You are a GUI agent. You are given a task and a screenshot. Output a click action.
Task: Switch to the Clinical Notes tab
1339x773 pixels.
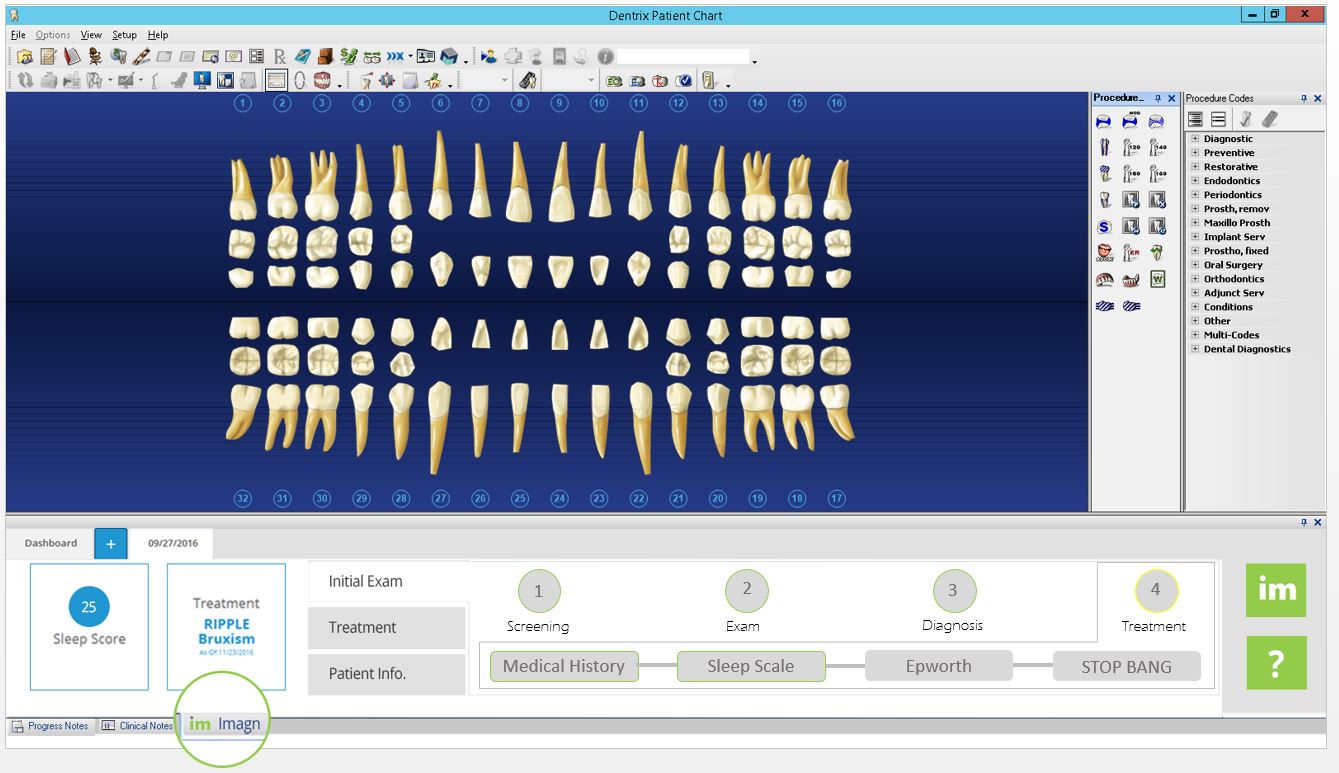pyautogui.click(x=137, y=726)
